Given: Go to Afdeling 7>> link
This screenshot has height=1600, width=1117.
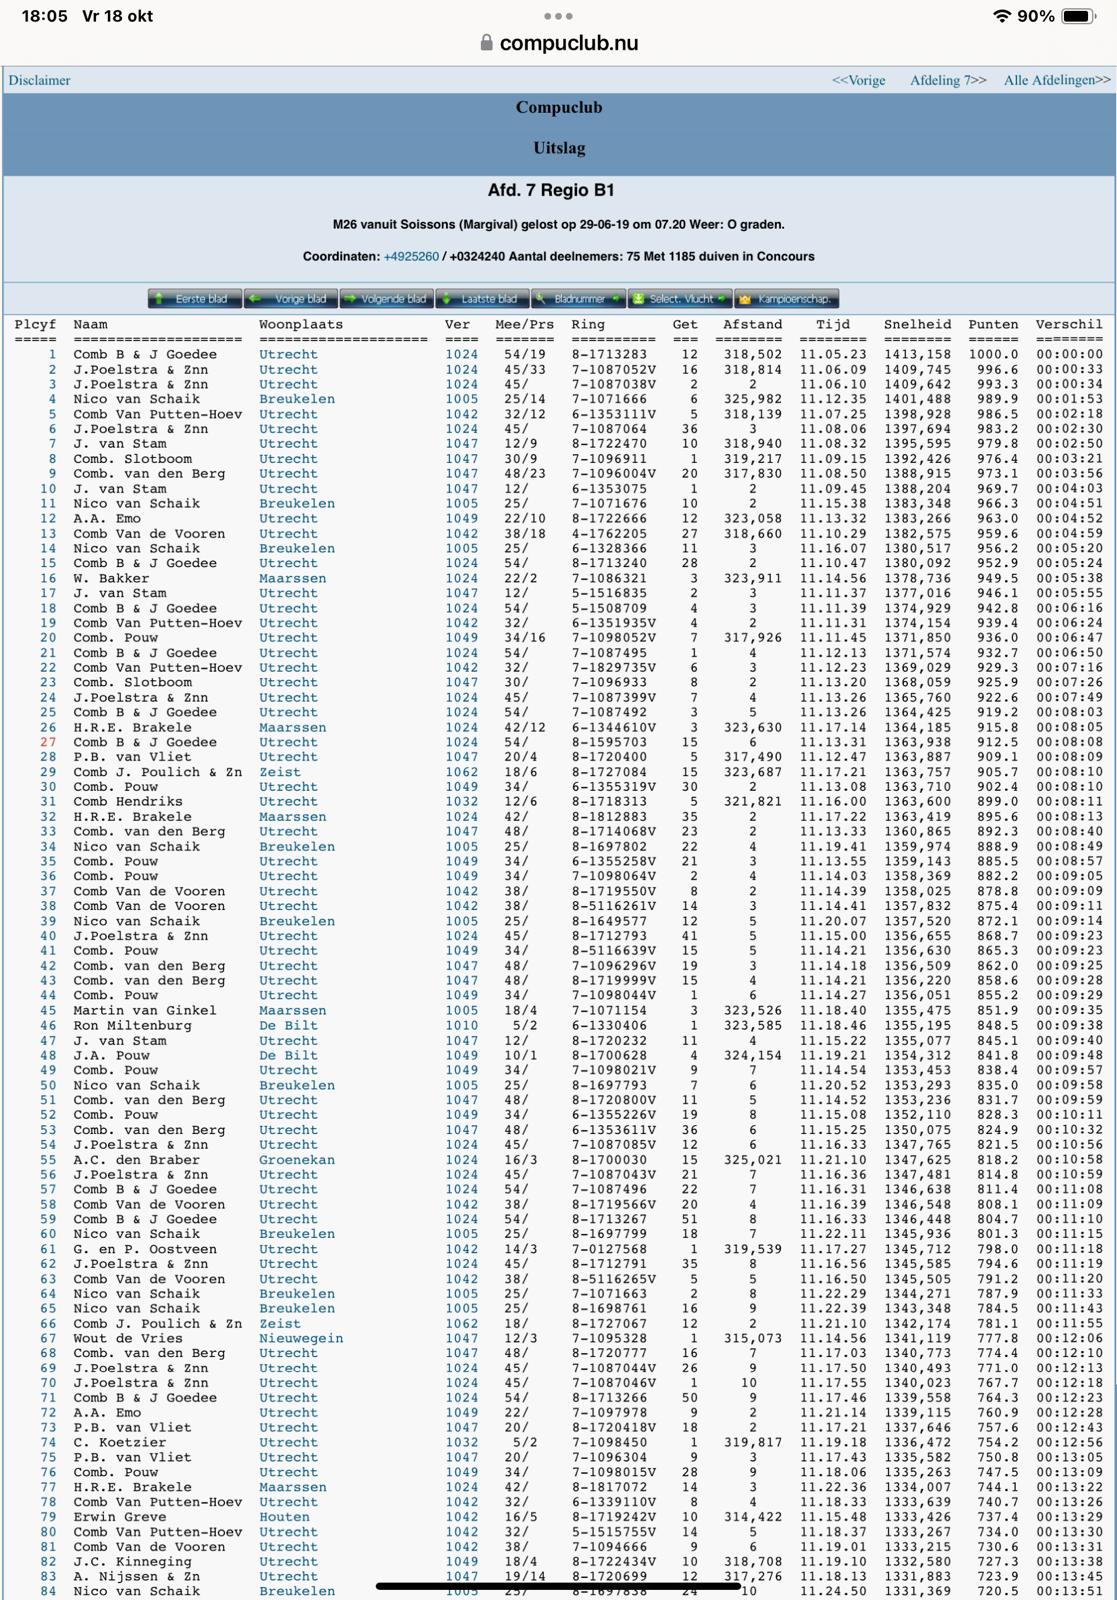Looking at the screenshot, I should click(947, 80).
